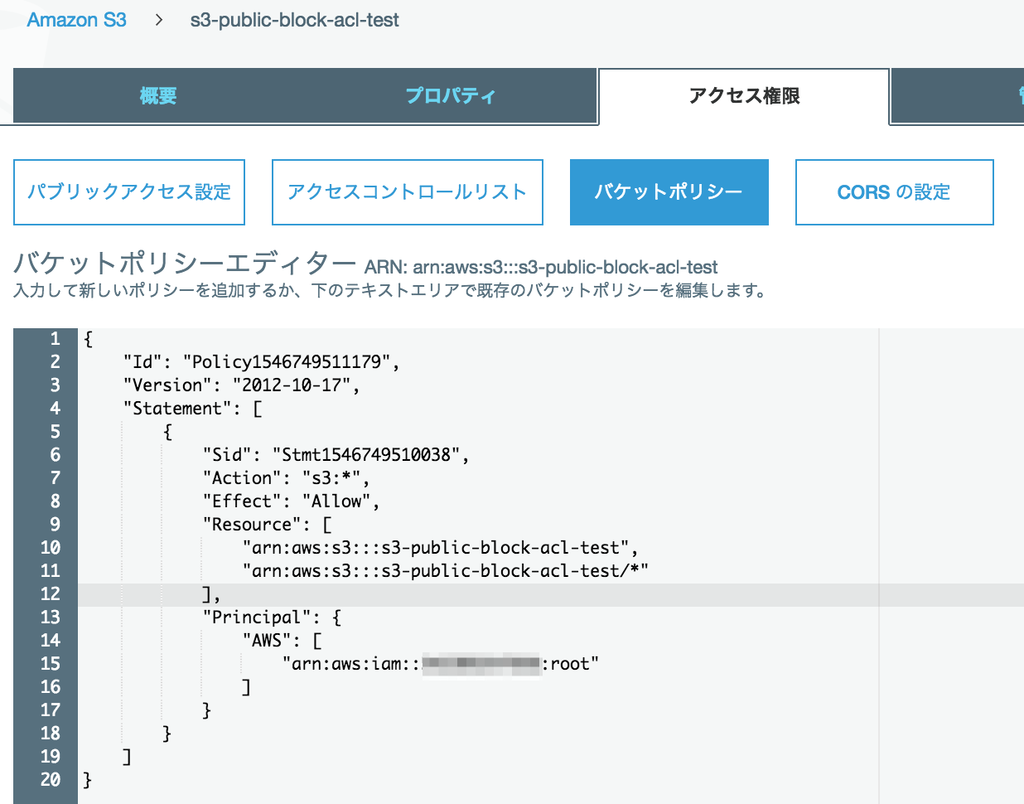Open the CORS の設定 section

point(893,191)
